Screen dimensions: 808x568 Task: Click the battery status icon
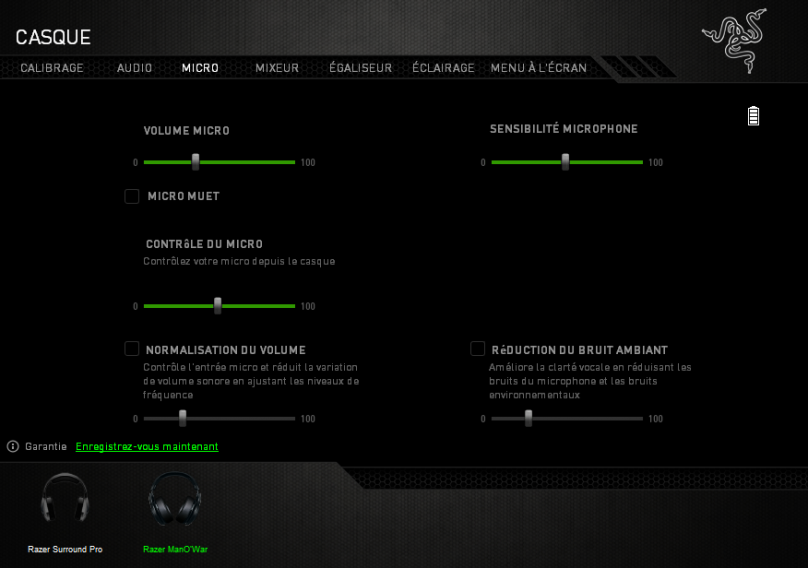click(x=753, y=116)
